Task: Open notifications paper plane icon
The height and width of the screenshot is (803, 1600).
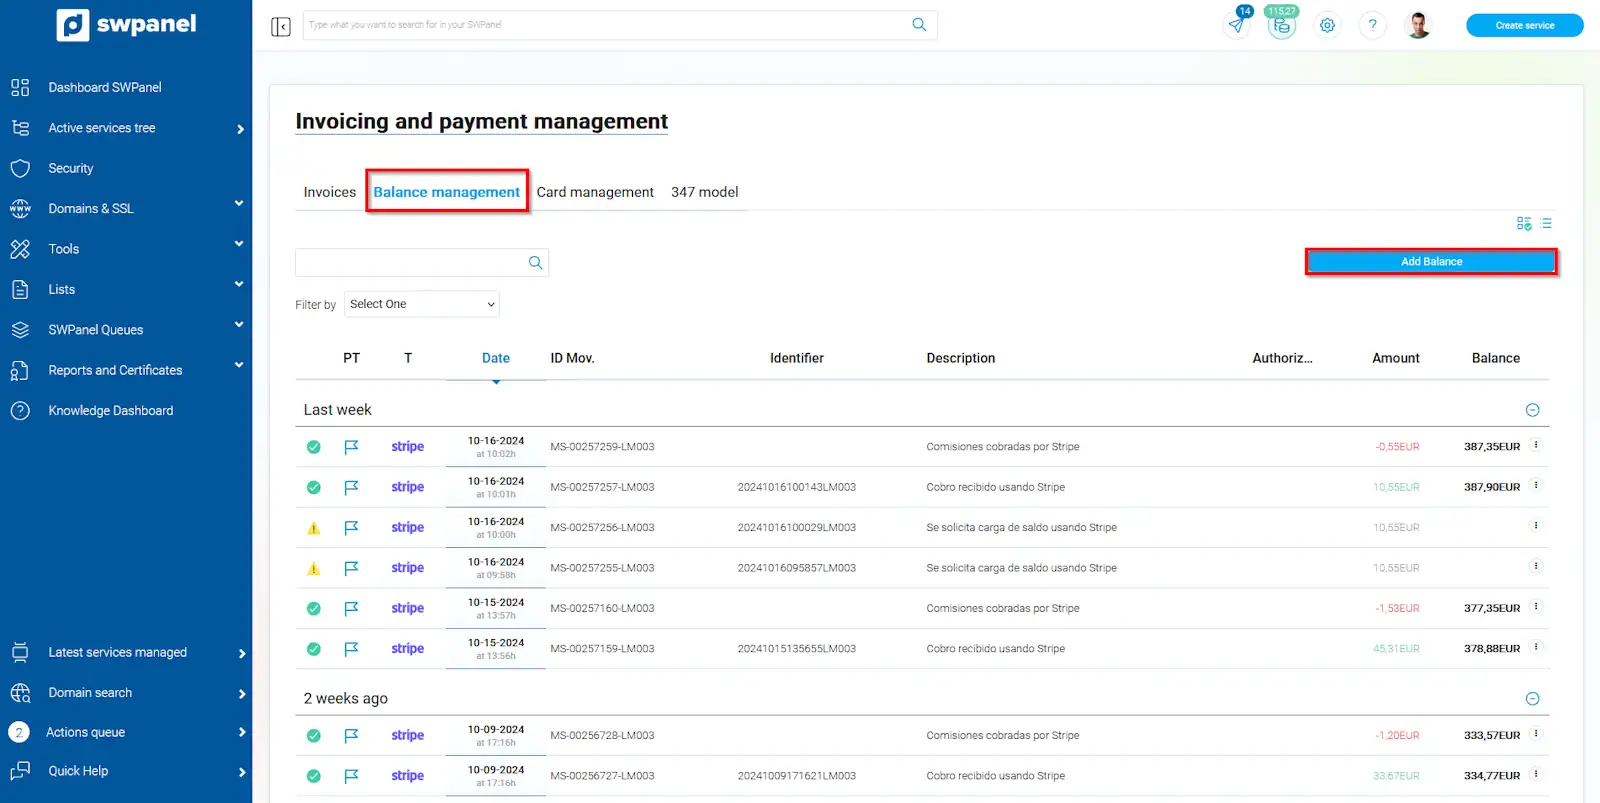Action: (x=1237, y=25)
